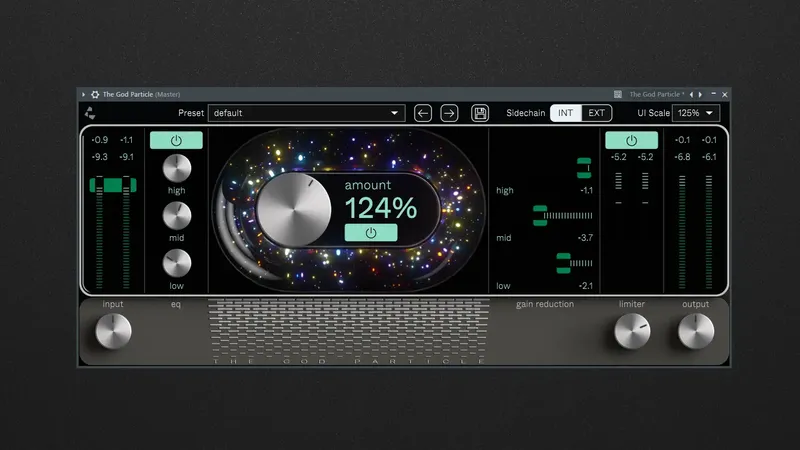Click the gain reduction label
This screenshot has width=800, height=450.
pyautogui.click(x=545, y=304)
